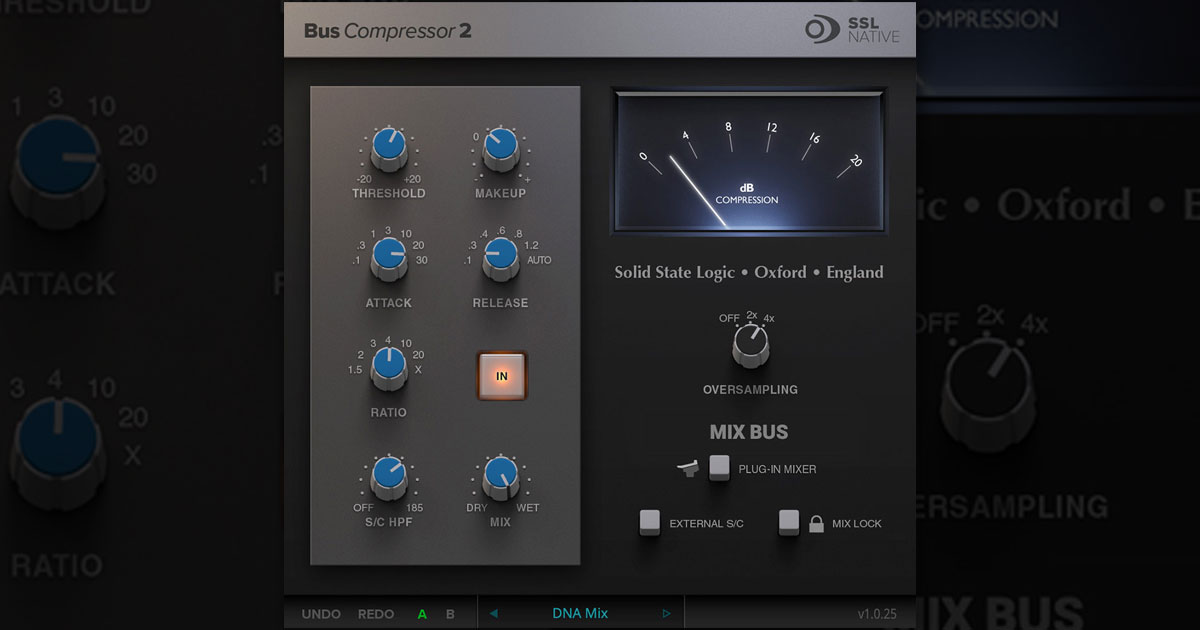Click the Attack knob
This screenshot has height=630, width=1200.
point(389,258)
